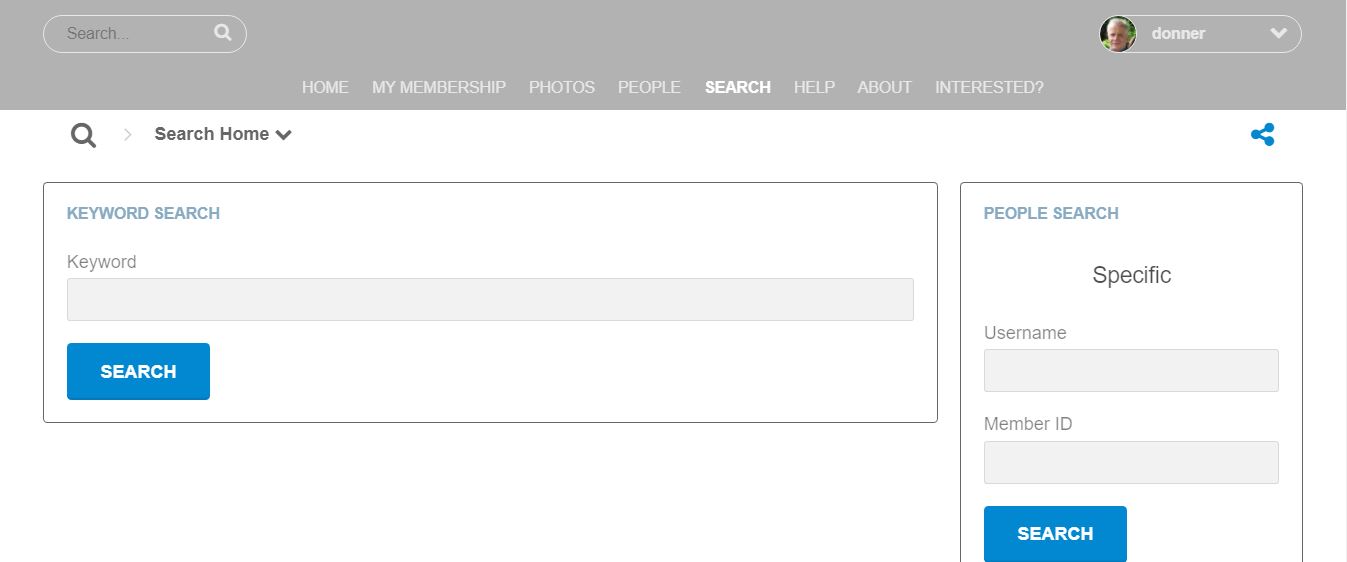Click the Keyword text field
The image size is (1347, 562).
(490, 299)
